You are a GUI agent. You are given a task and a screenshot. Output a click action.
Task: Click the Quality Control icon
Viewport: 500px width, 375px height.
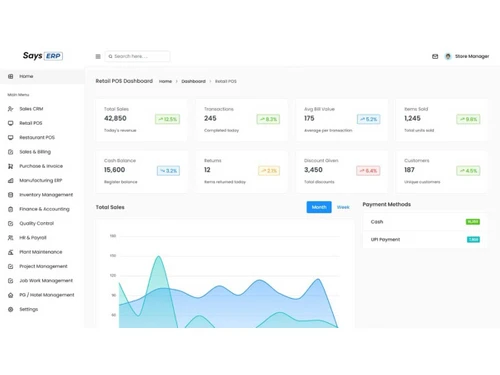pos(11,223)
